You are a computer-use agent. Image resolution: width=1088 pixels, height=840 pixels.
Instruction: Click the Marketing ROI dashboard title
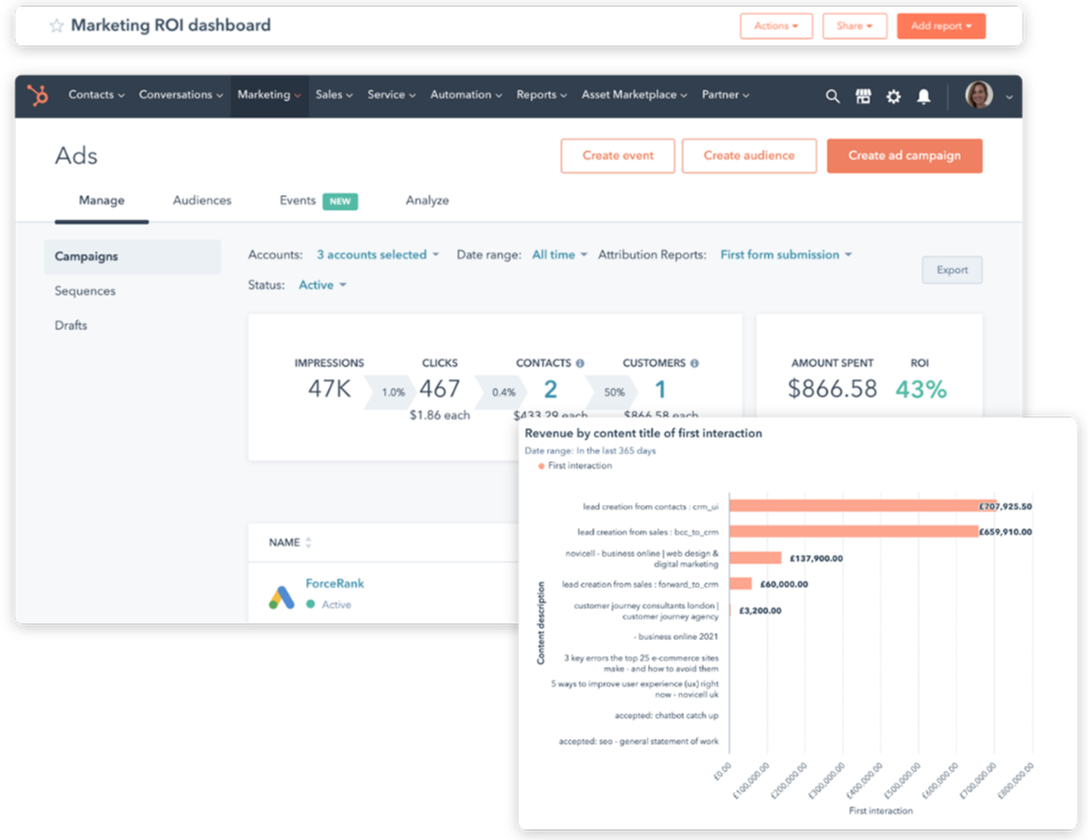click(x=171, y=25)
